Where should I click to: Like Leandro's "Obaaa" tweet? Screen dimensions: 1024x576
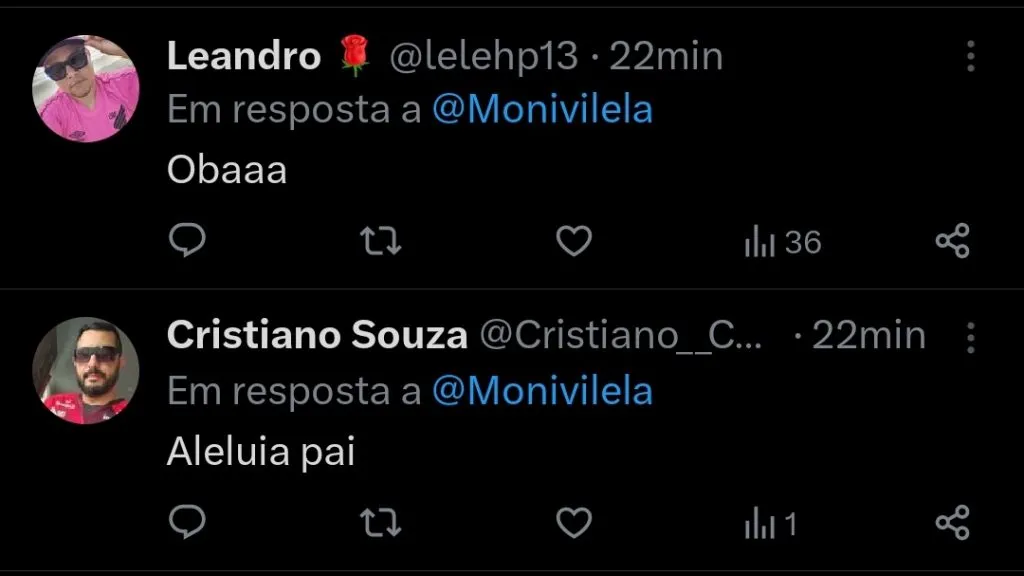(573, 240)
